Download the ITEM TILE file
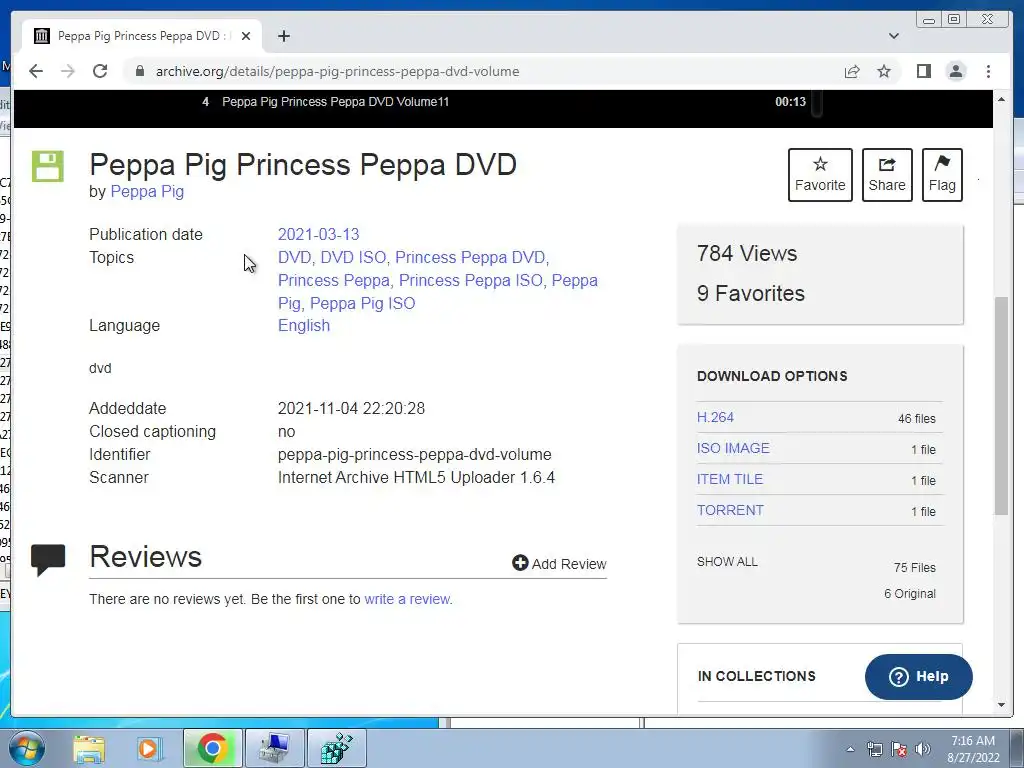 click(729, 479)
